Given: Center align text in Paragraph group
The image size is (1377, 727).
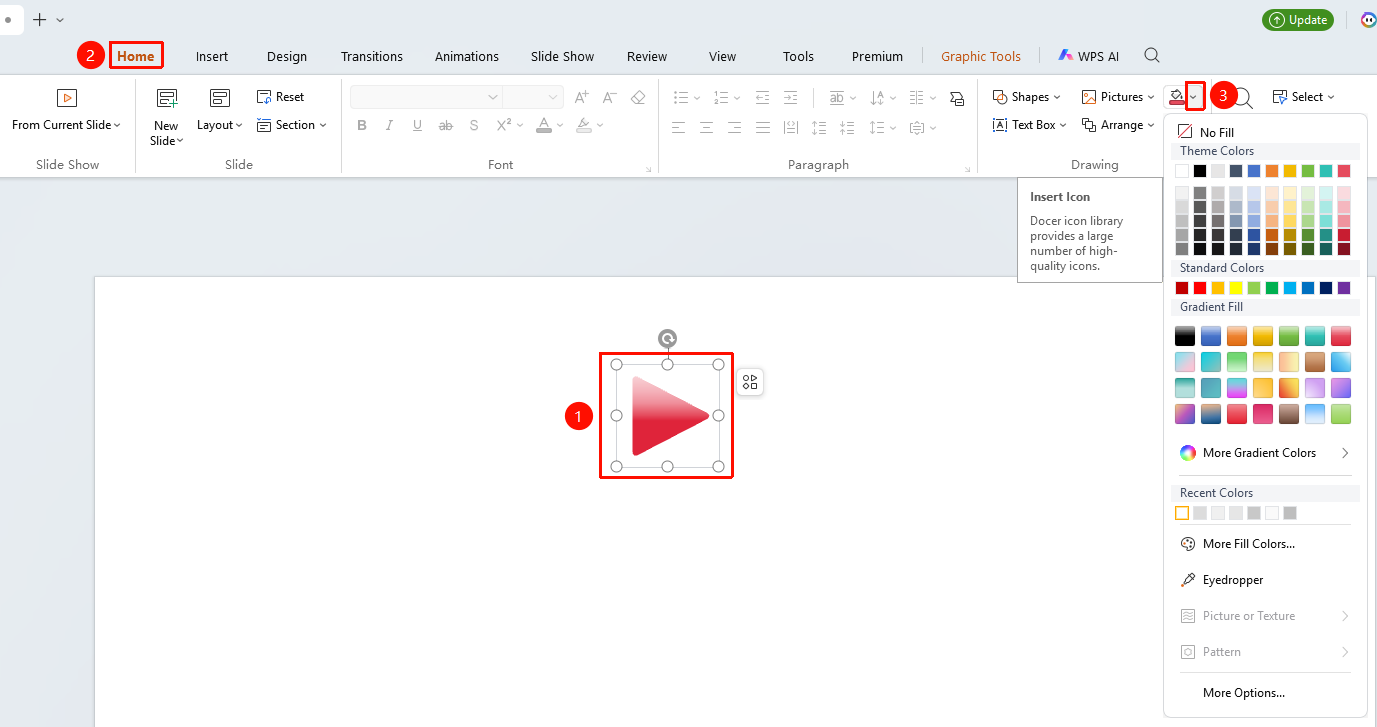Looking at the screenshot, I should click(x=707, y=127).
